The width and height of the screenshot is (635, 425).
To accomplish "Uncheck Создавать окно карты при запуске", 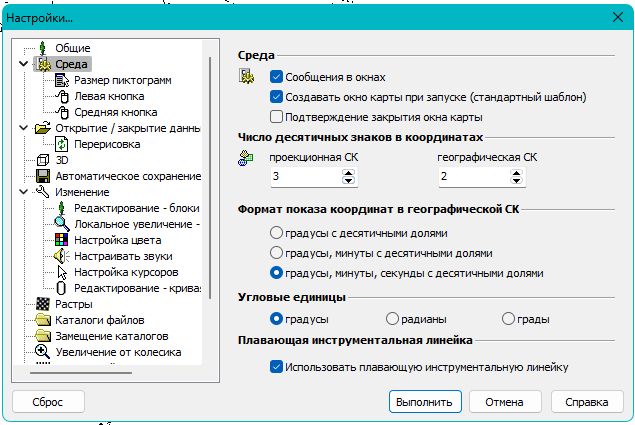I will 276,97.
